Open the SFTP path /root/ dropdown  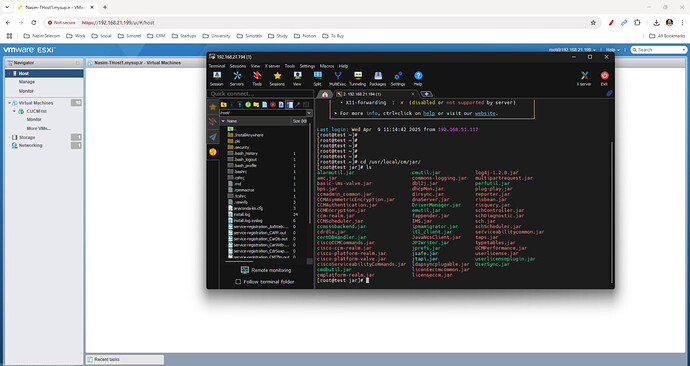point(309,113)
